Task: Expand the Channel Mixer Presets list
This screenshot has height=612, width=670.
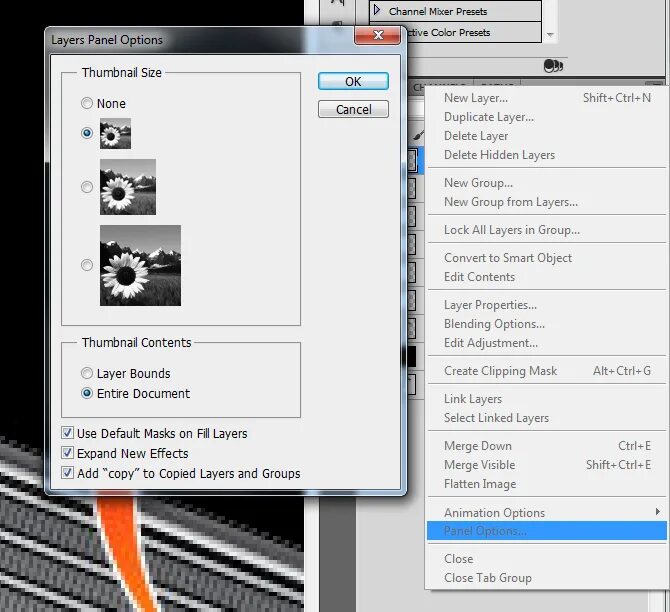Action: click(376, 9)
